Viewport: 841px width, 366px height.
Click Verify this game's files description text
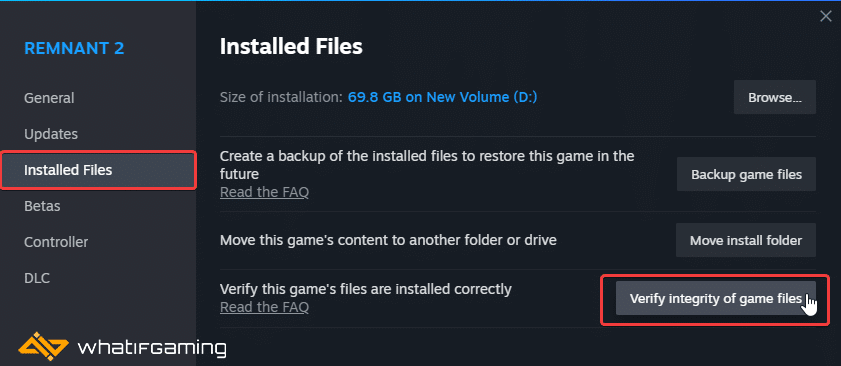click(366, 289)
